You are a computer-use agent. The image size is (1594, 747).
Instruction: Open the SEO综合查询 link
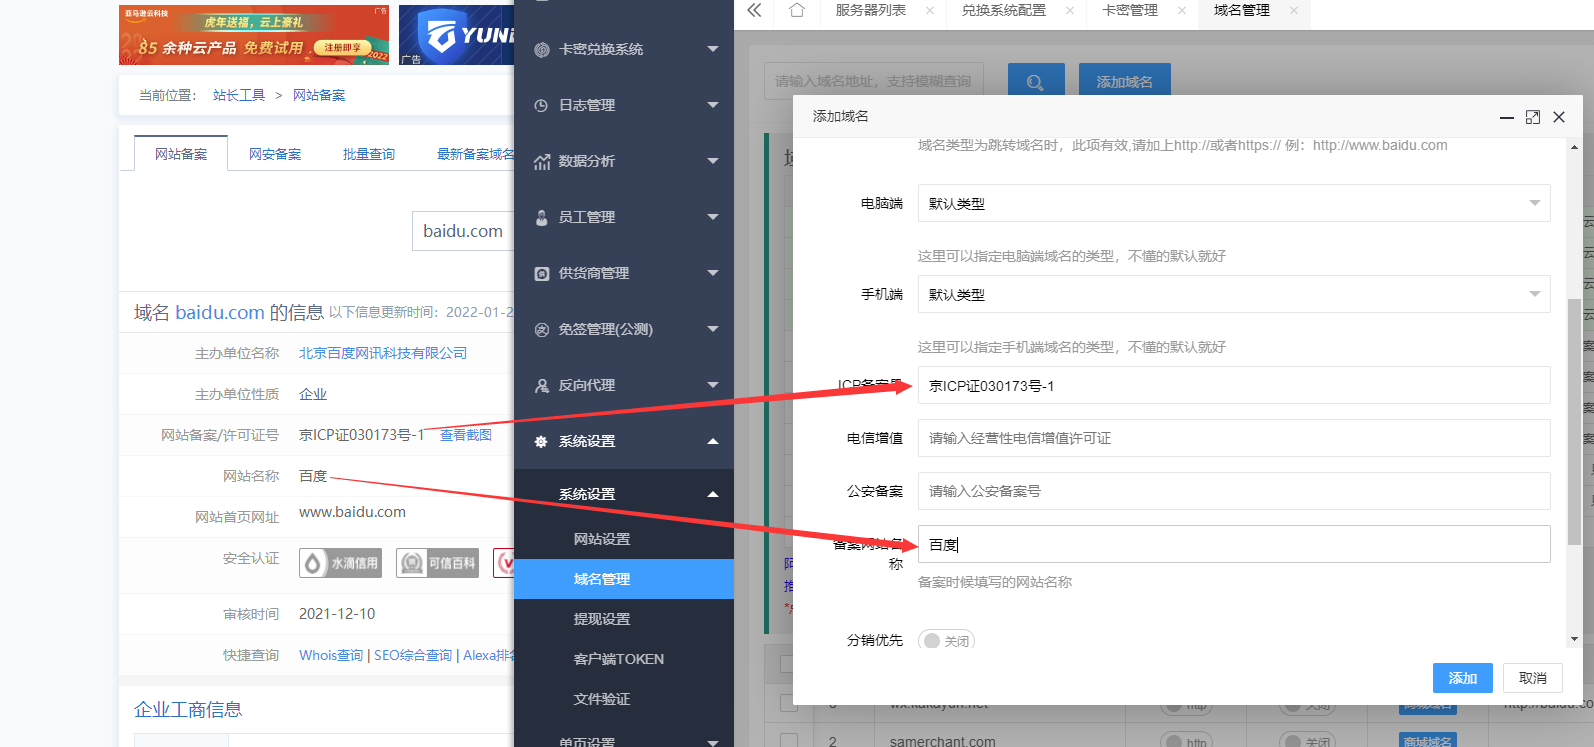click(x=413, y=655)
